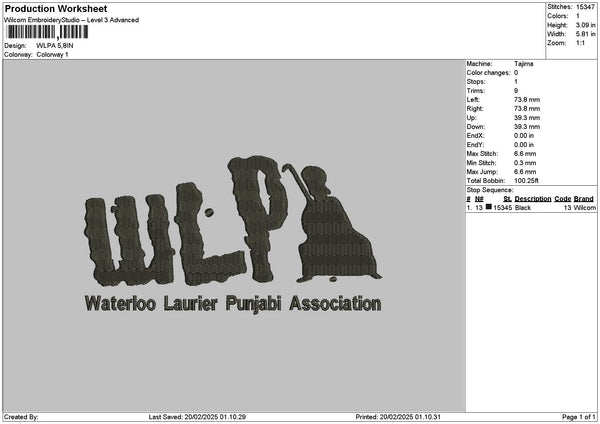This screenshot has width=600, height=424.
Task: Click the black thread color swatch
Action: pyautogui.click(x=488, y=207)
